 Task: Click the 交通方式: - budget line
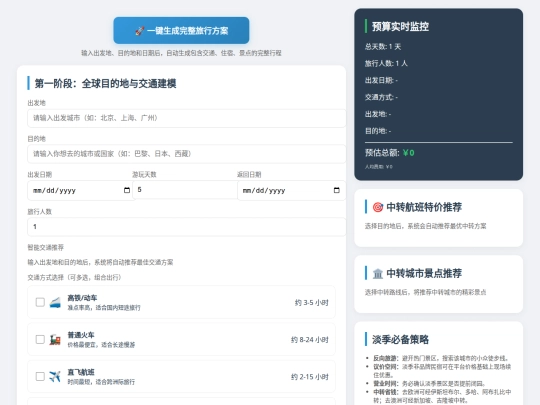tap(381, 97)
